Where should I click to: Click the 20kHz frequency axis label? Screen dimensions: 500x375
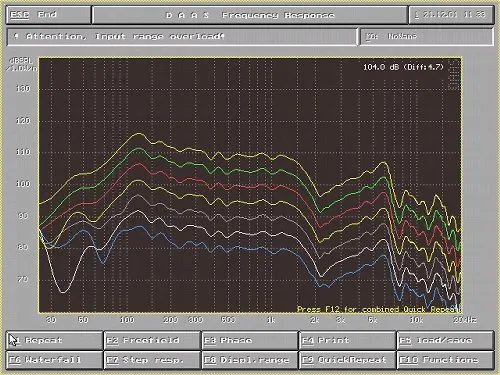pyautogui.click(x=465, y=320)
